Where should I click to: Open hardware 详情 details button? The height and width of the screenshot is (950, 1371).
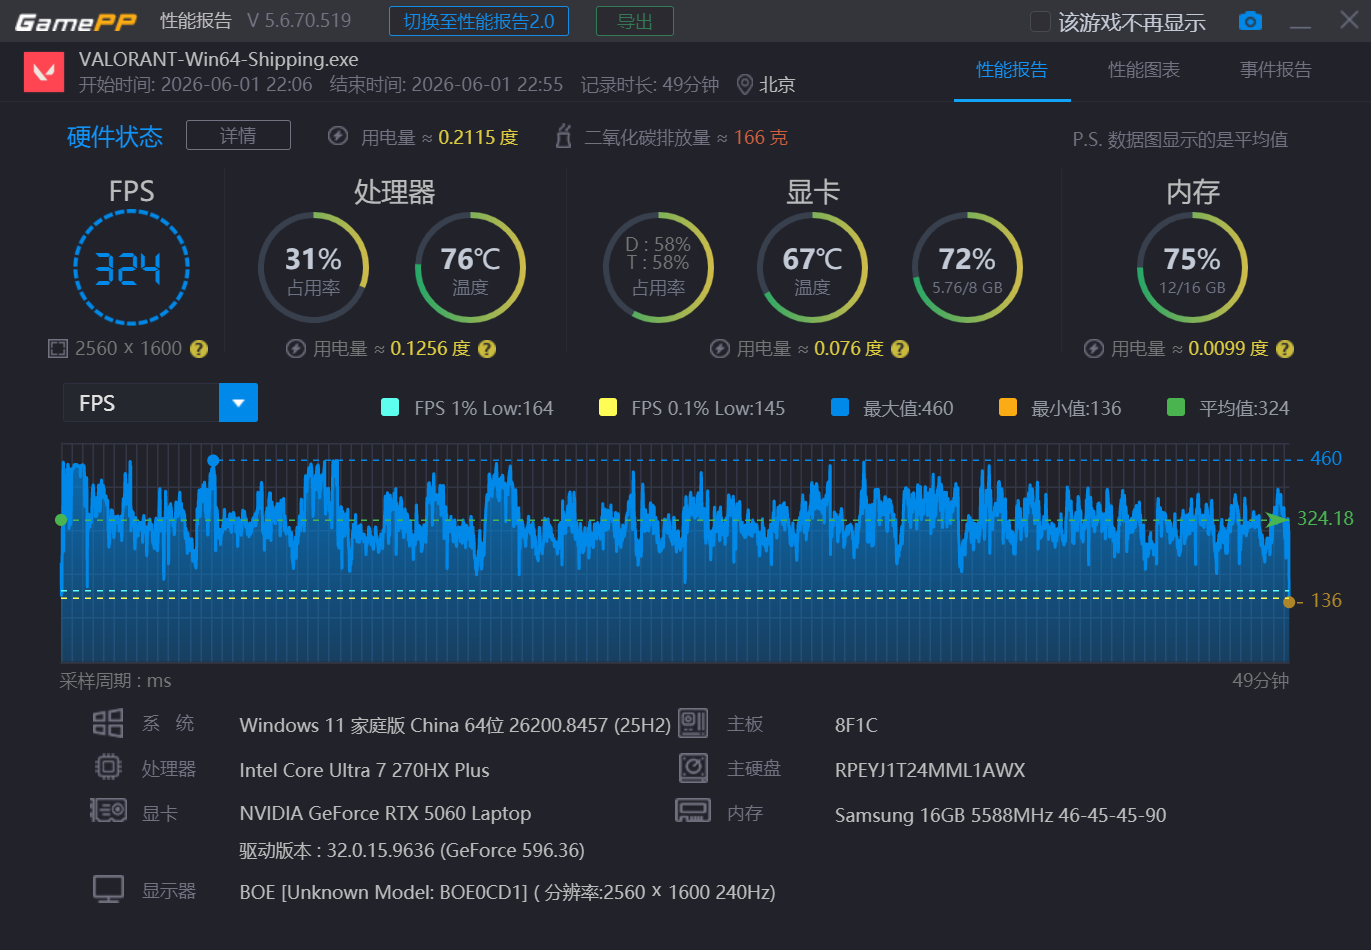click(238, 135)
